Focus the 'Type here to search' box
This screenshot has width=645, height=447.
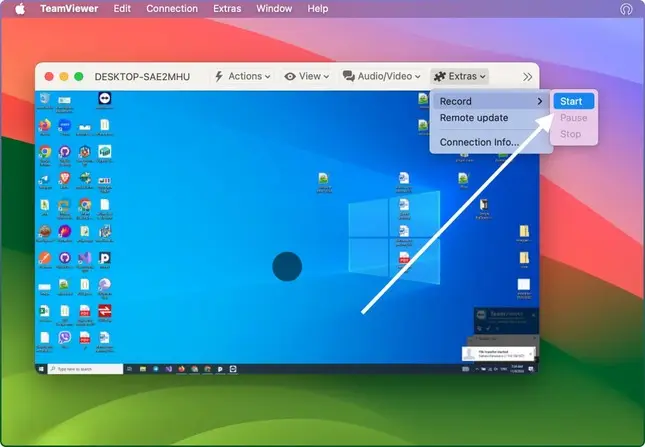pos(86,369)
